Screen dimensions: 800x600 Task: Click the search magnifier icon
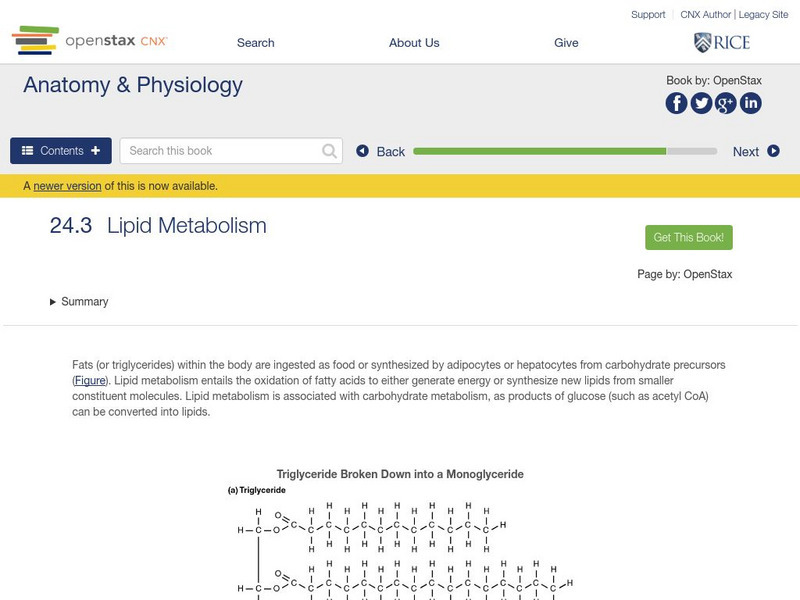point(328,150)
